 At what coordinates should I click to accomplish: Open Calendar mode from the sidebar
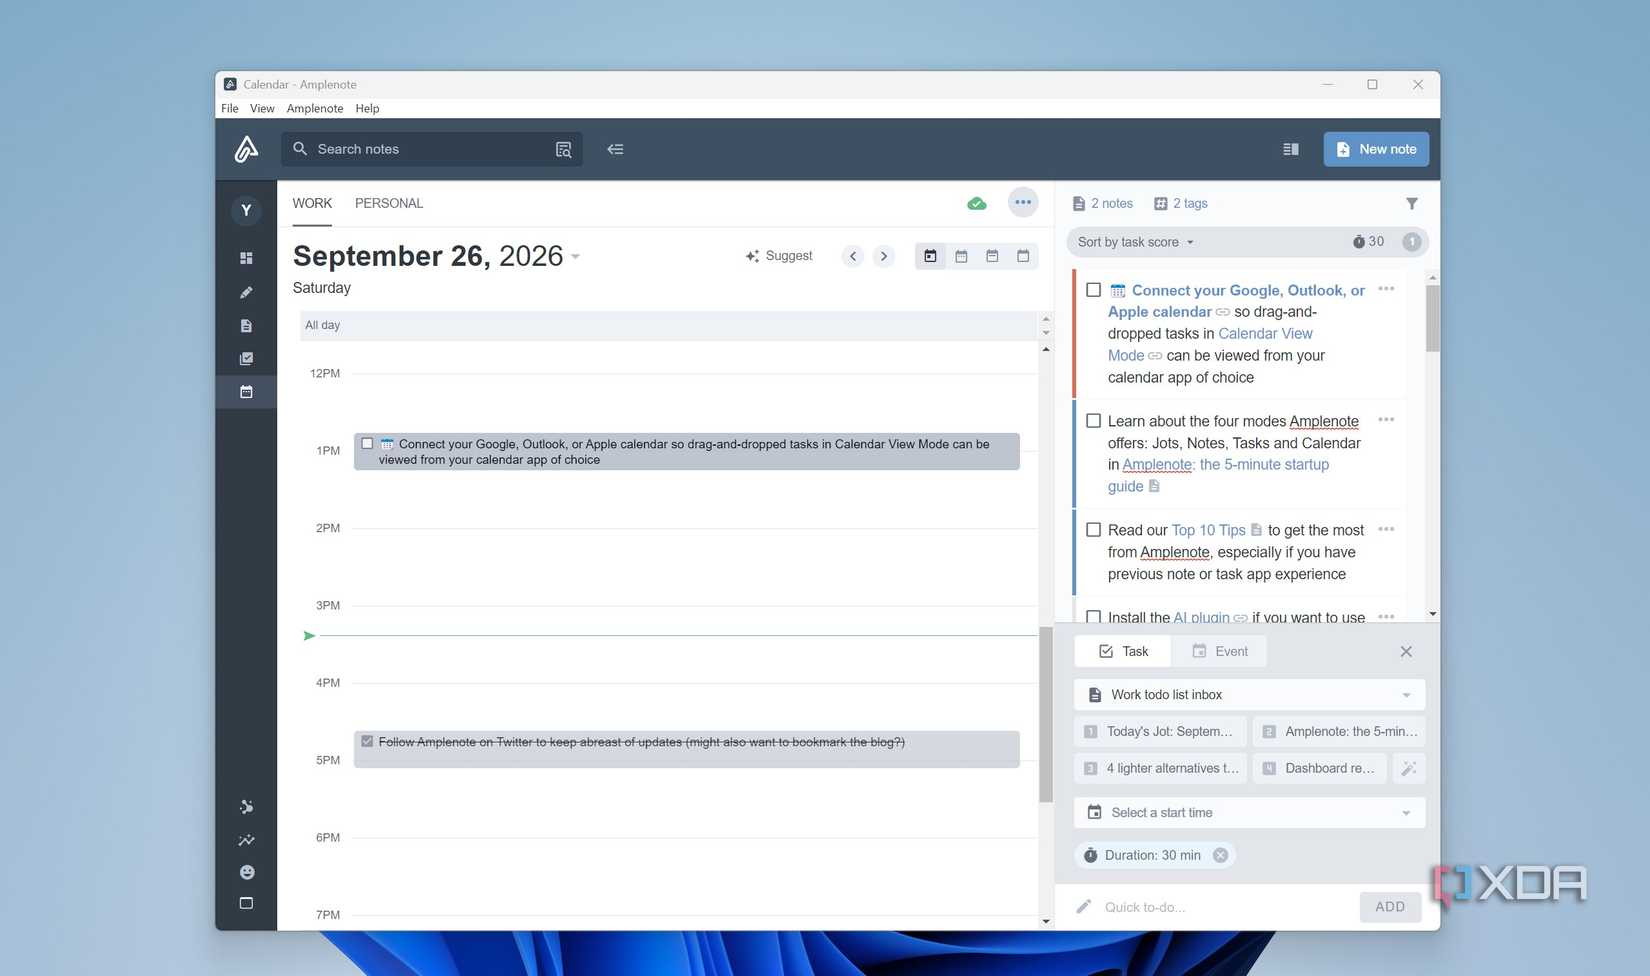[x=246, y=392]
